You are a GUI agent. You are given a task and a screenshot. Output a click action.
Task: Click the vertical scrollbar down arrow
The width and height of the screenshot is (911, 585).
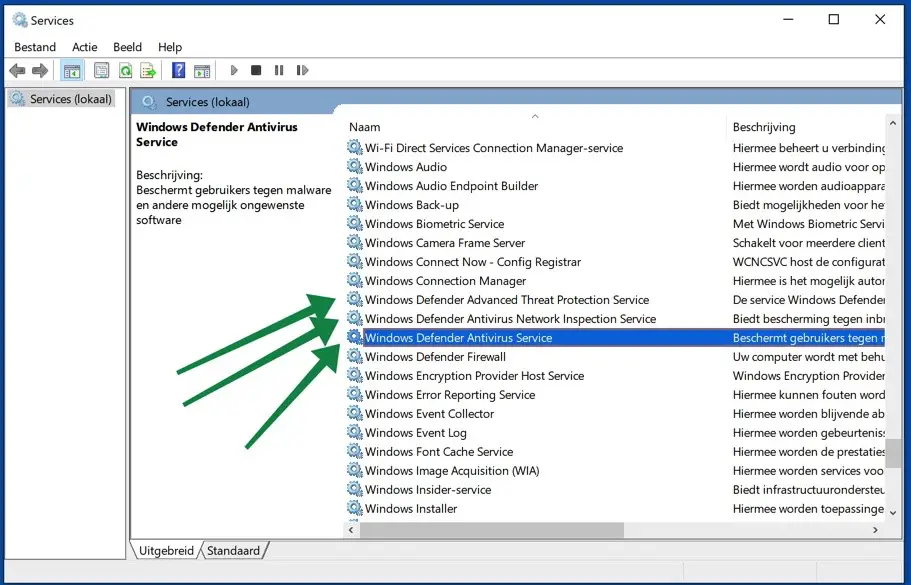pos(893,513)
